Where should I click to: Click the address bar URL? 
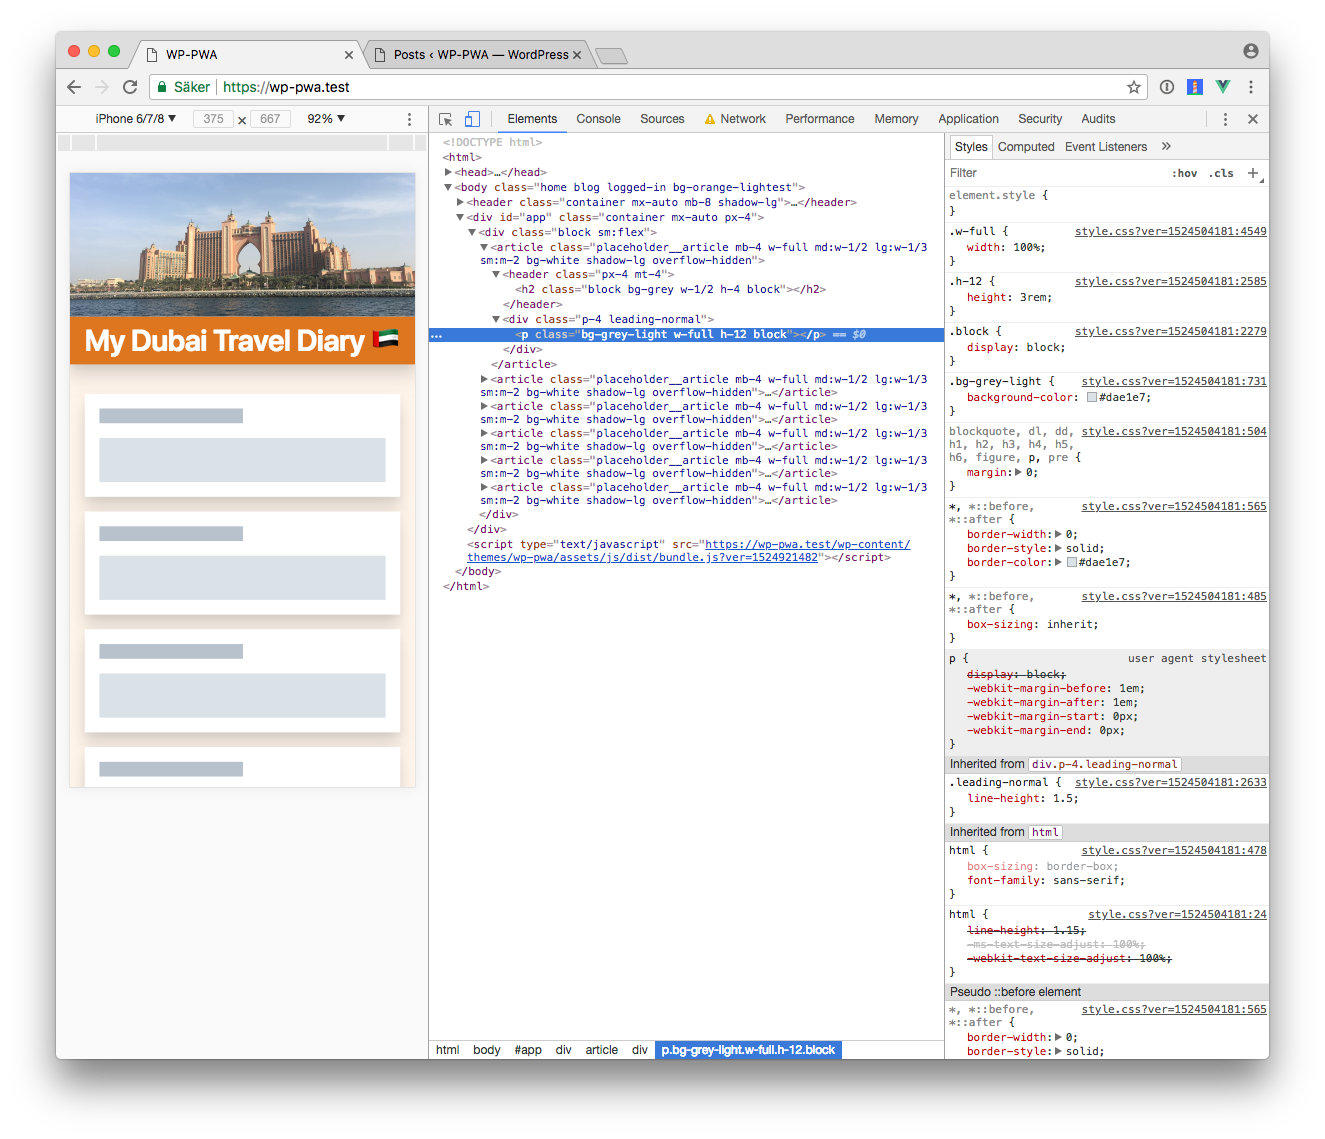tap(287, 87)
